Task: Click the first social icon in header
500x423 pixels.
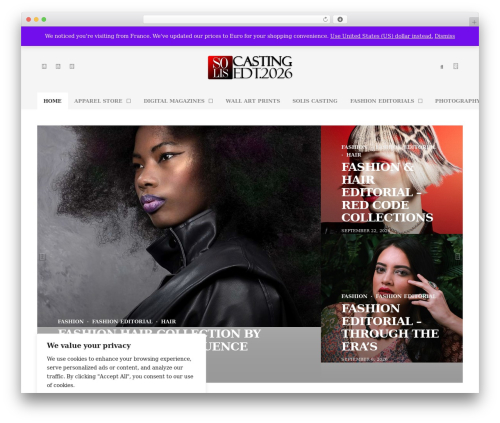Action: coord(44,66)
